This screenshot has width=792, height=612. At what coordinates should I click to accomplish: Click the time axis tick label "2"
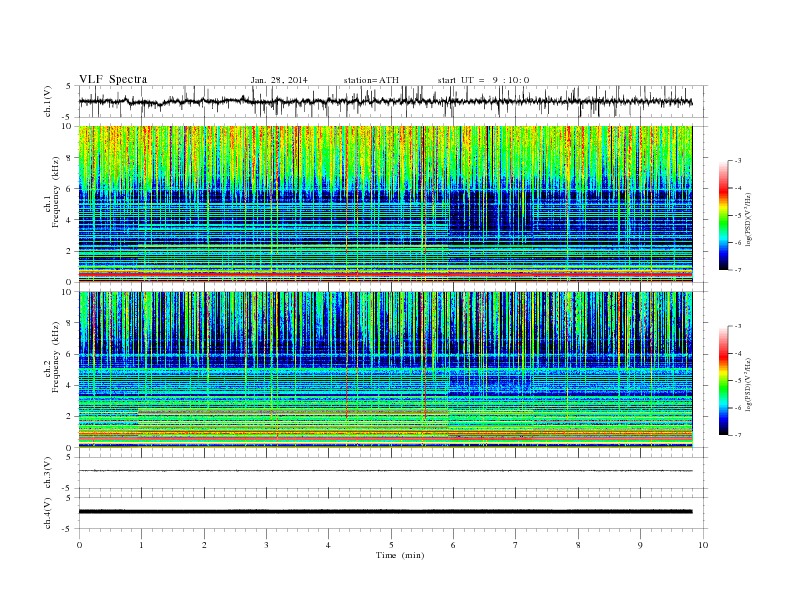pyautogui.click(x=204, y=545)
